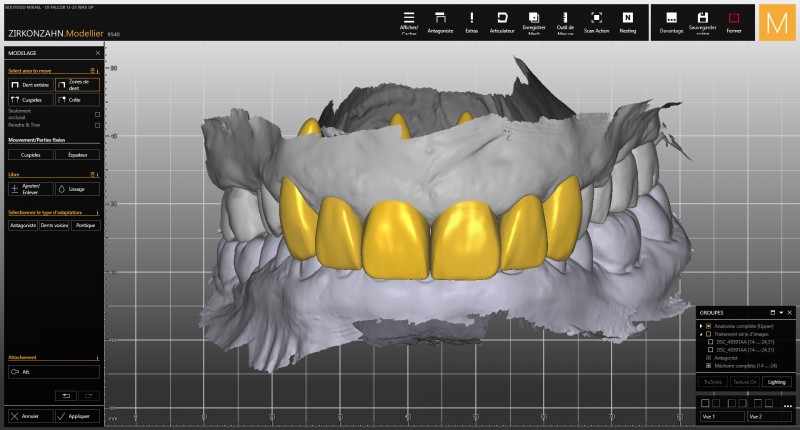800x430 pixels.
Task: Open the Extras toolbar icon
Action: [471, 18]
